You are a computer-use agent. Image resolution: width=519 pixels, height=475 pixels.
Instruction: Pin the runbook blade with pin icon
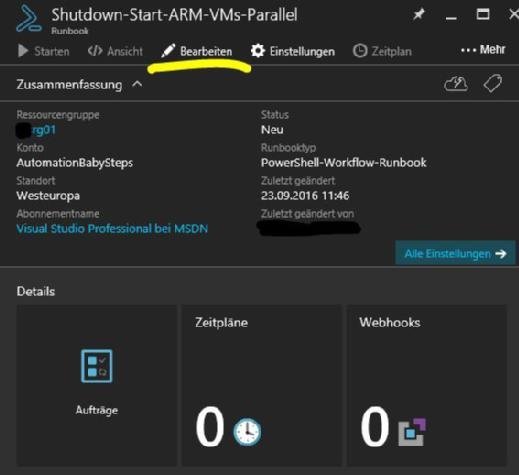pyautogui.click(x=419, y=14)
